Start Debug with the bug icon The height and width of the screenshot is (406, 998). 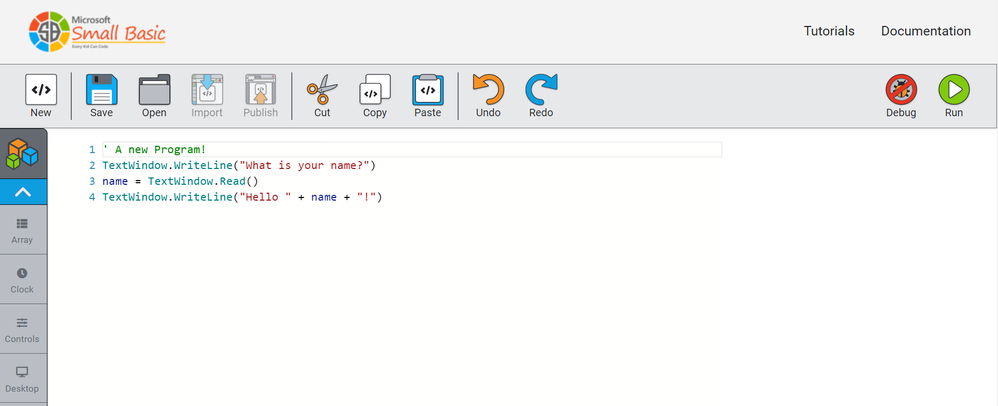tap(901, 96)
